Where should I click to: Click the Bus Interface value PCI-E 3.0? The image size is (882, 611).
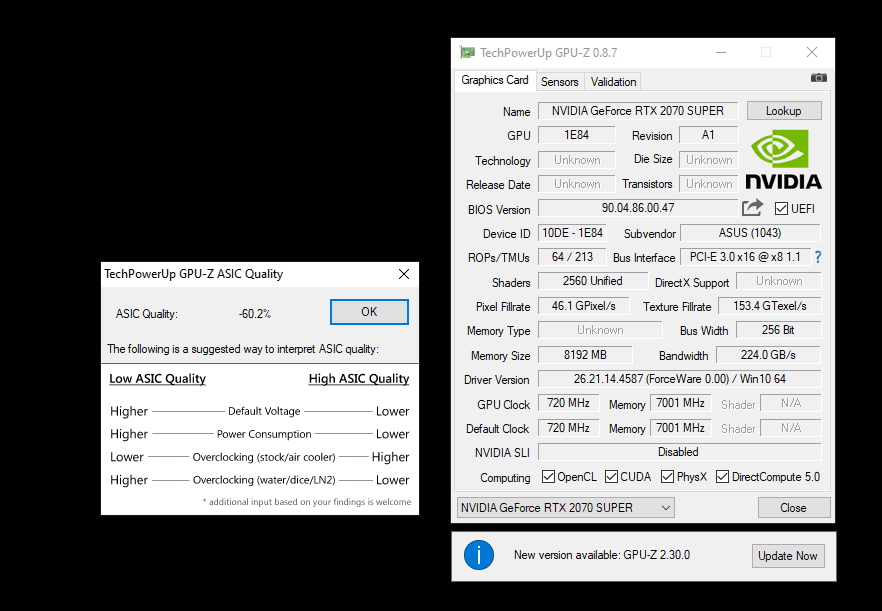pos(745,257)
